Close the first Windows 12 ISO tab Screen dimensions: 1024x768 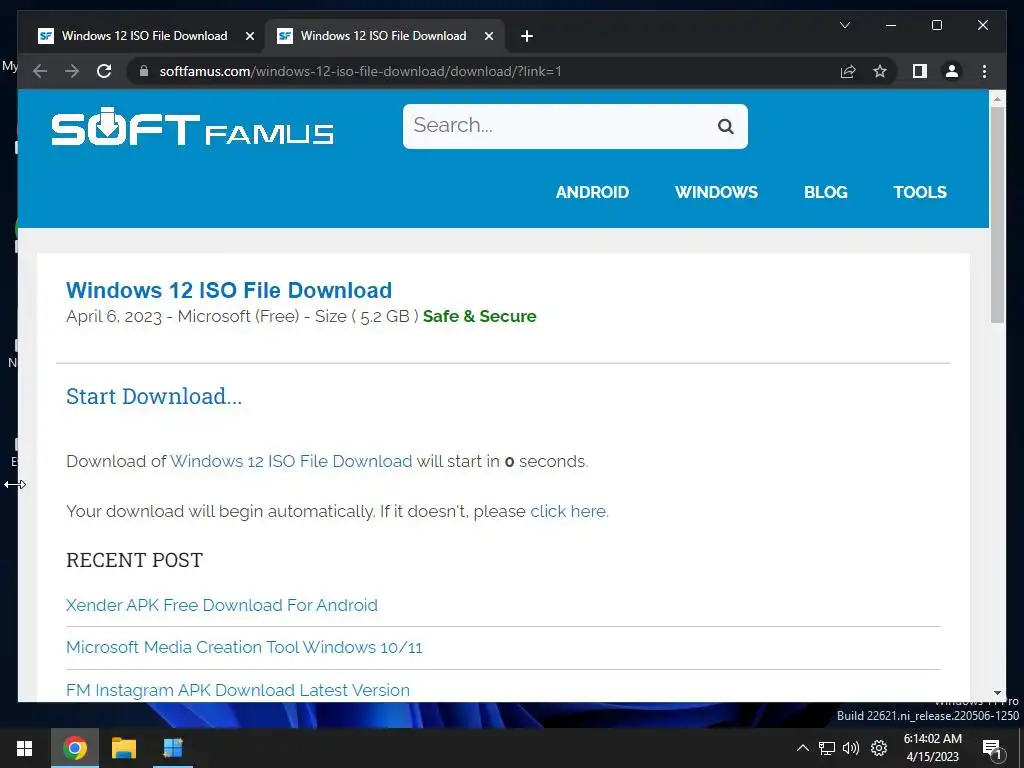coord(249,36)
